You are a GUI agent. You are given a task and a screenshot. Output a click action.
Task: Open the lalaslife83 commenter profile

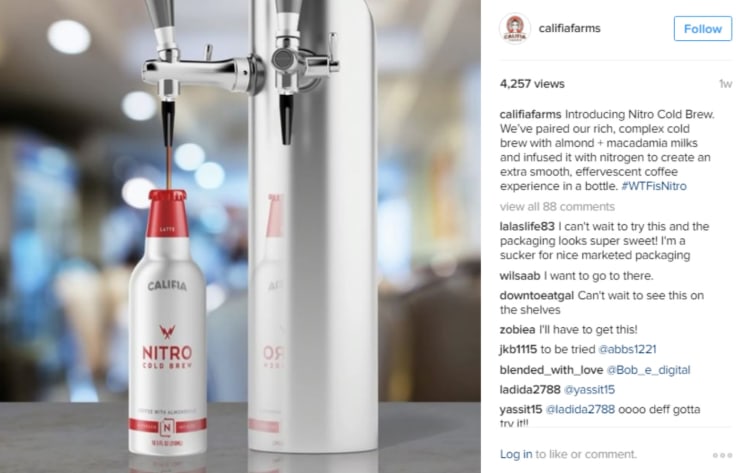pyautogui.click(x=527, y=226)
